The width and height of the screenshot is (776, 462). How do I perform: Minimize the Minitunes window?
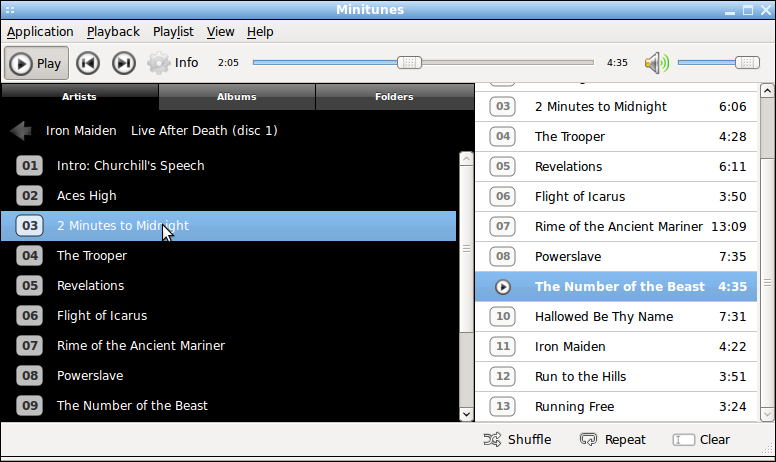point(730,11)
